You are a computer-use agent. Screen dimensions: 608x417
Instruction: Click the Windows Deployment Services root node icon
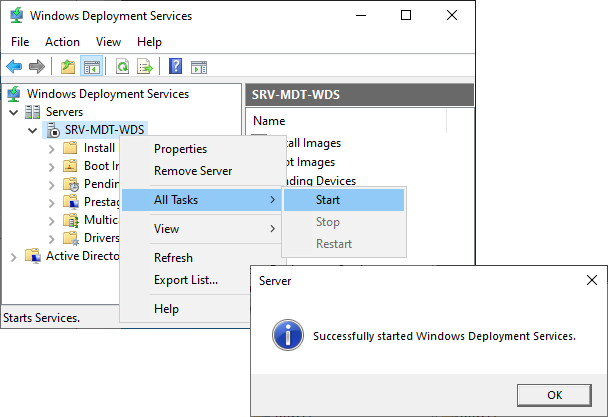coord(14,94)
